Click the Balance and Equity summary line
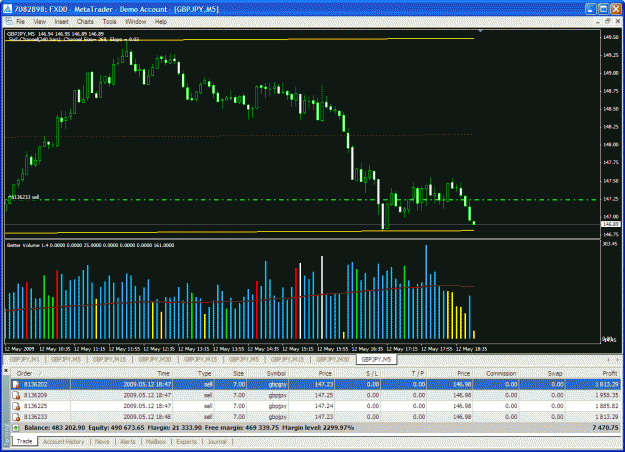Screen dimensions: 625x452 pos(189,428)
